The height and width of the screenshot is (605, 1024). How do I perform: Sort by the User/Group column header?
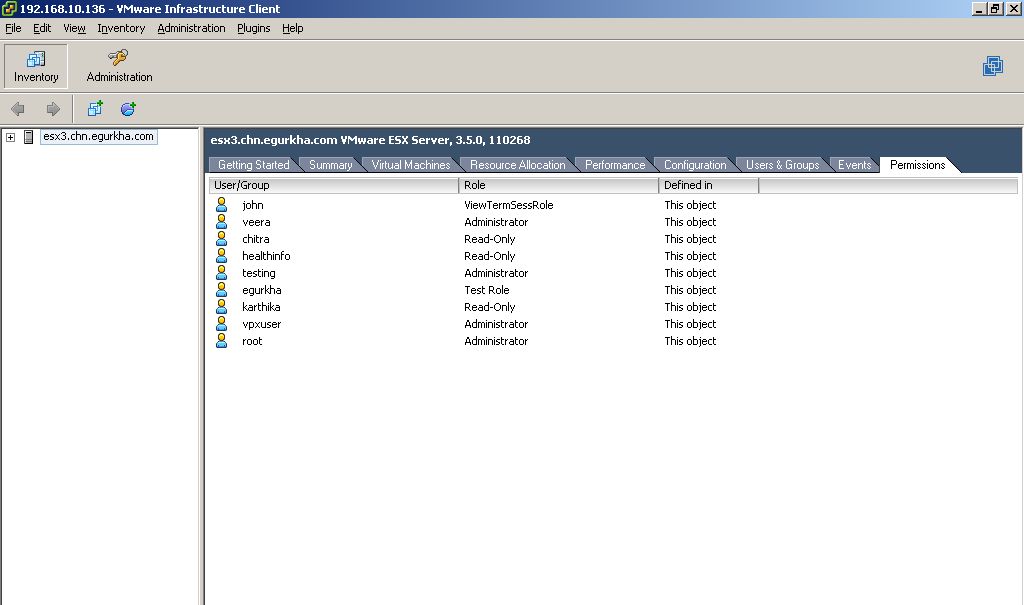pyautogui.click(x=334, y=185)
